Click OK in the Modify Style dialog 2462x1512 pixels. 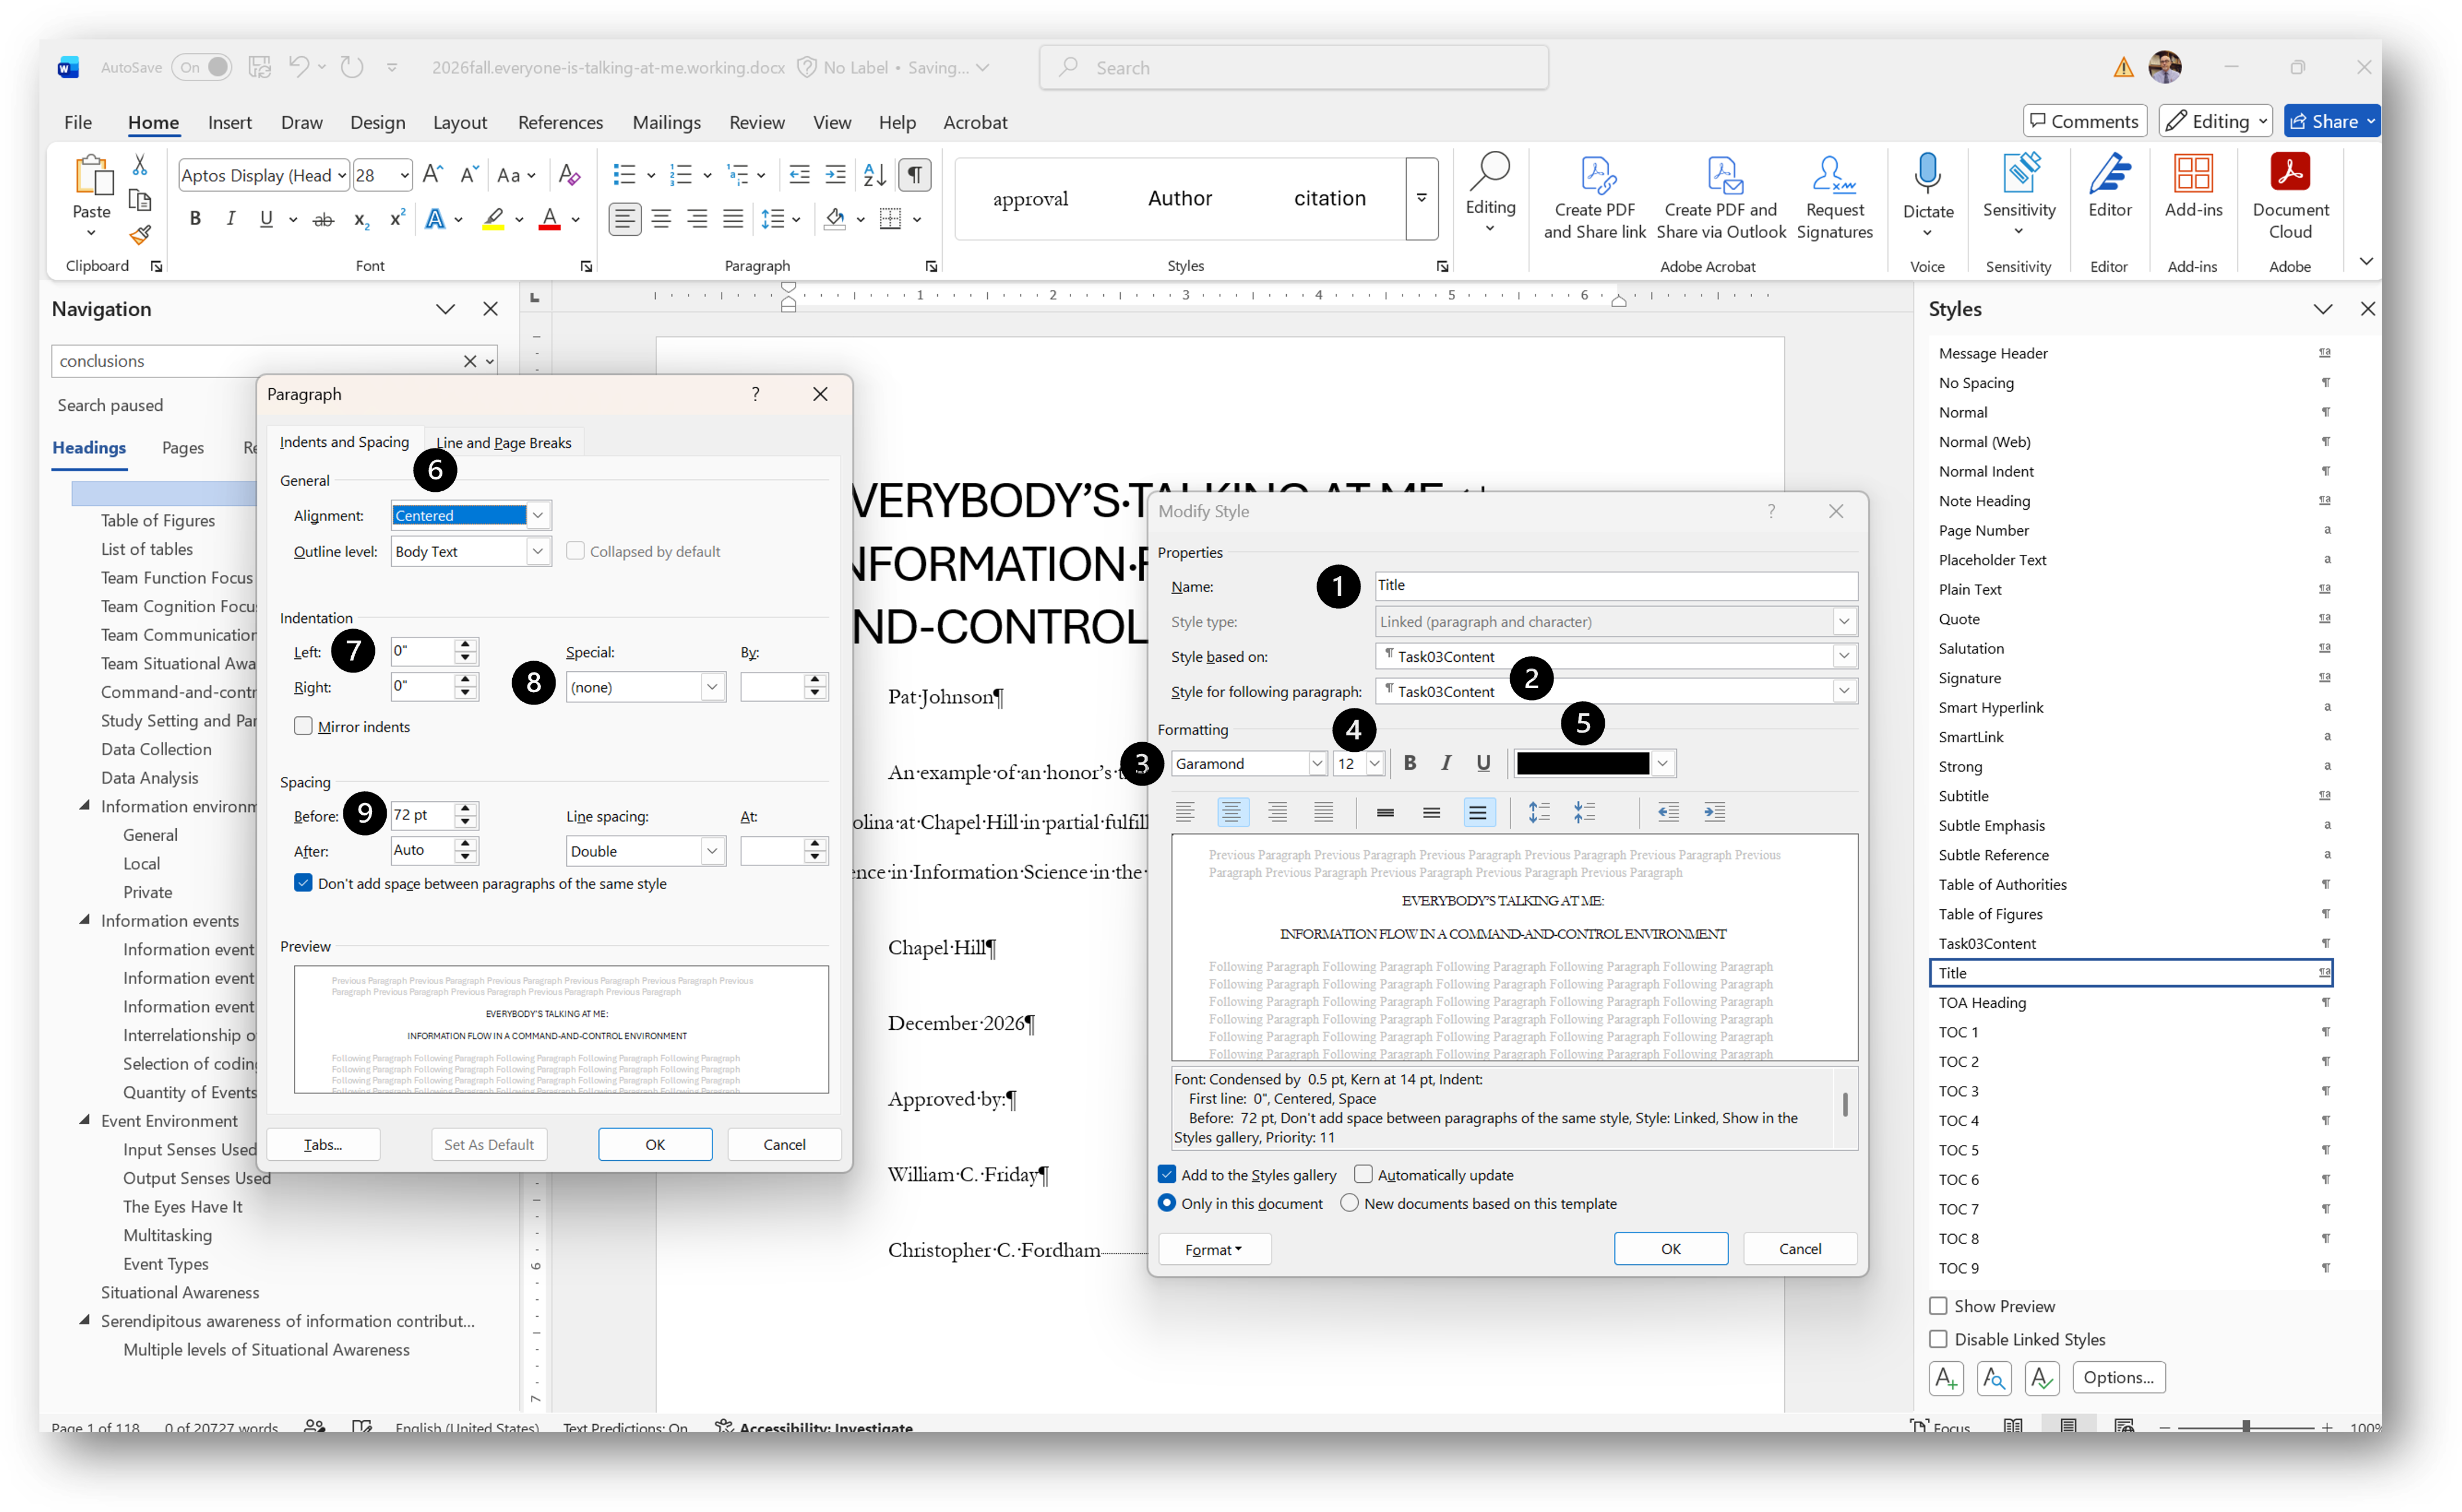coord(1670,1248)
